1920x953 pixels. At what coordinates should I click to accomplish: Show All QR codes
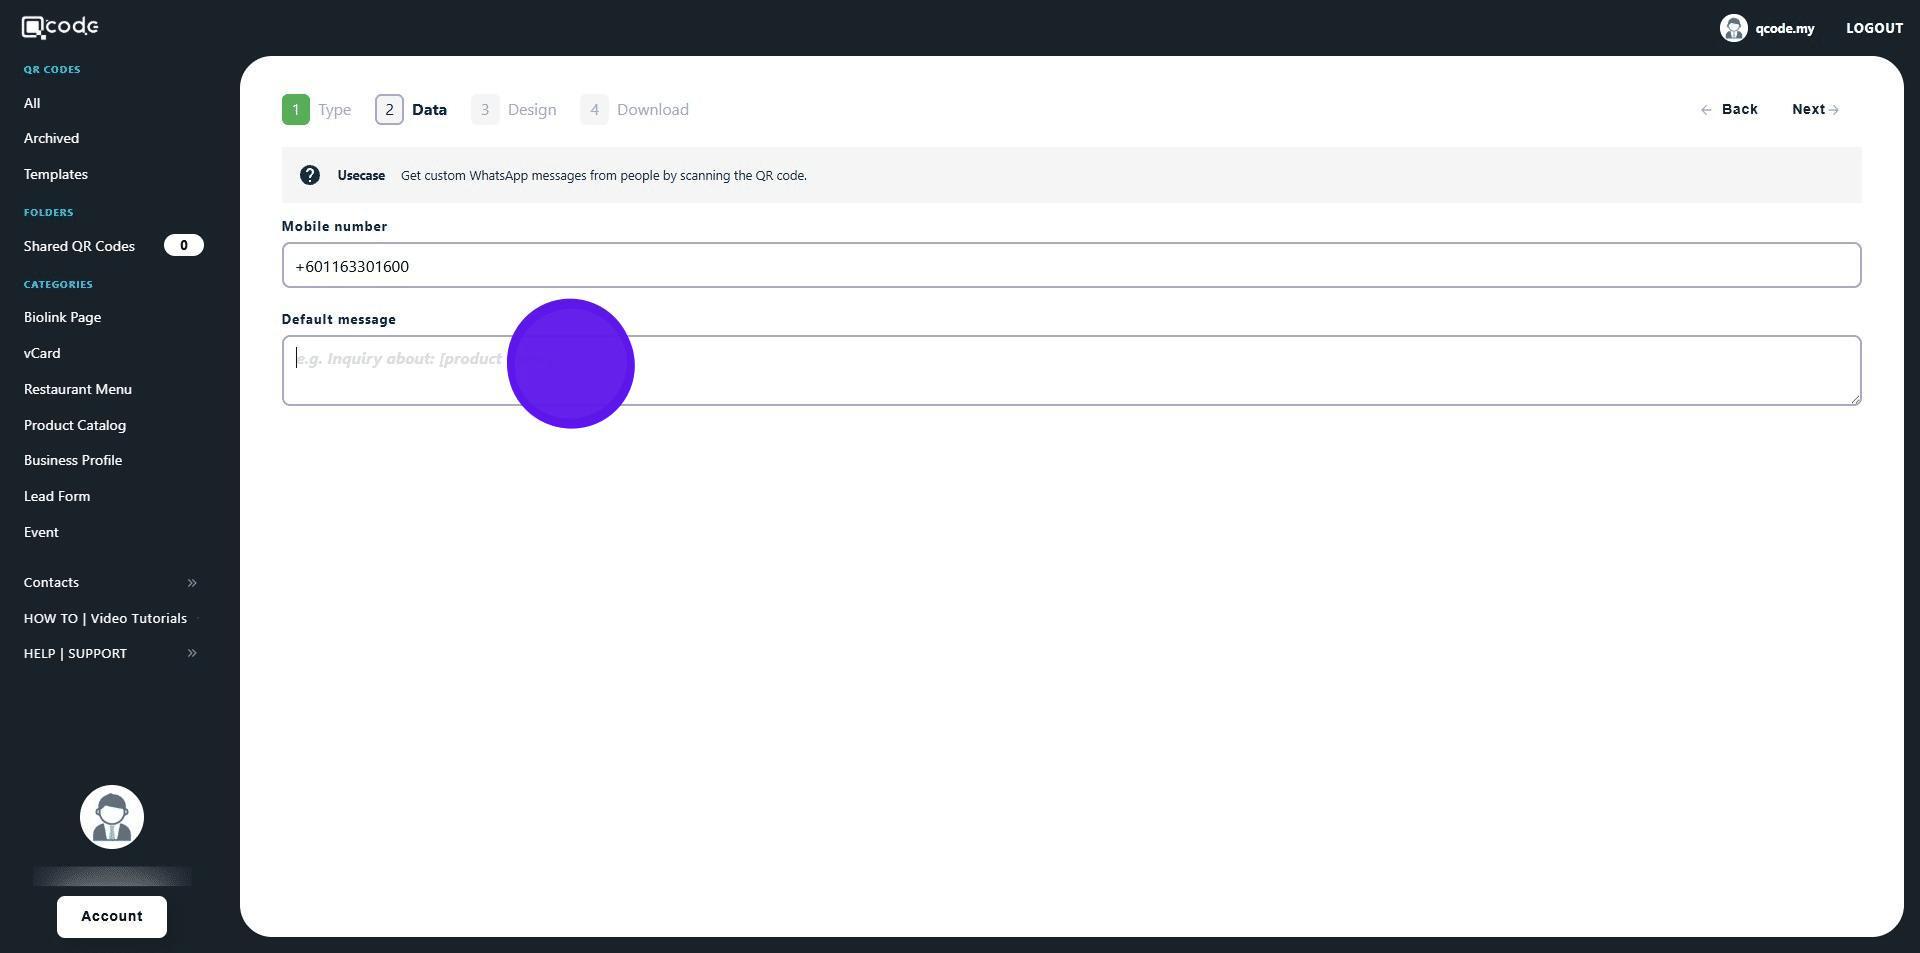[x=32, y=103]
